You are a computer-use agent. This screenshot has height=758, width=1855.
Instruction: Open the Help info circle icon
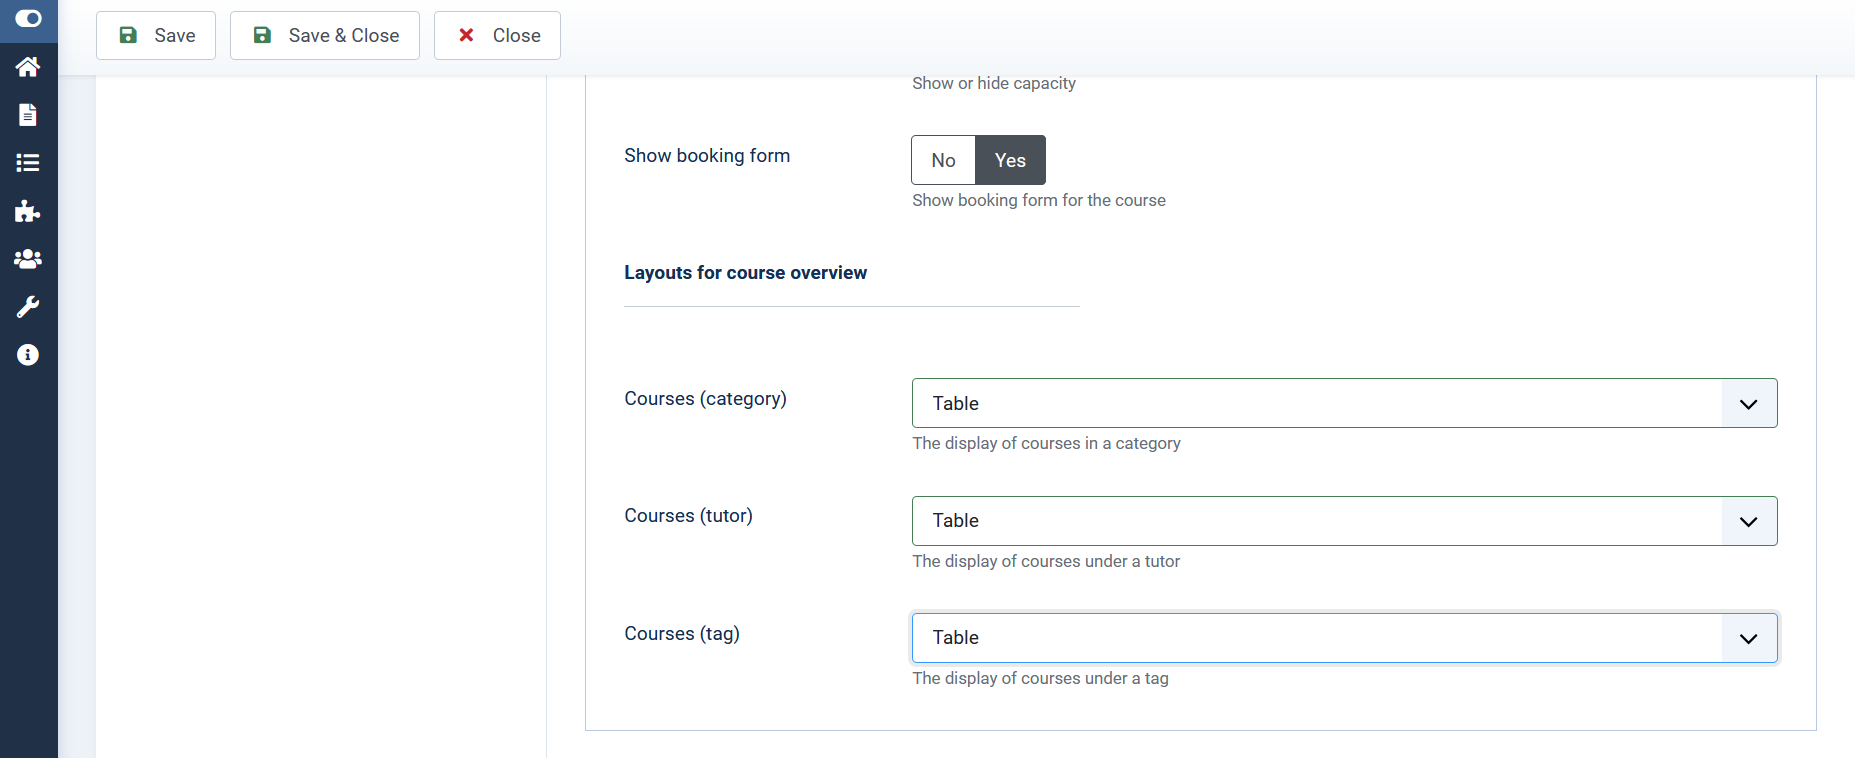tap(28, 355)
